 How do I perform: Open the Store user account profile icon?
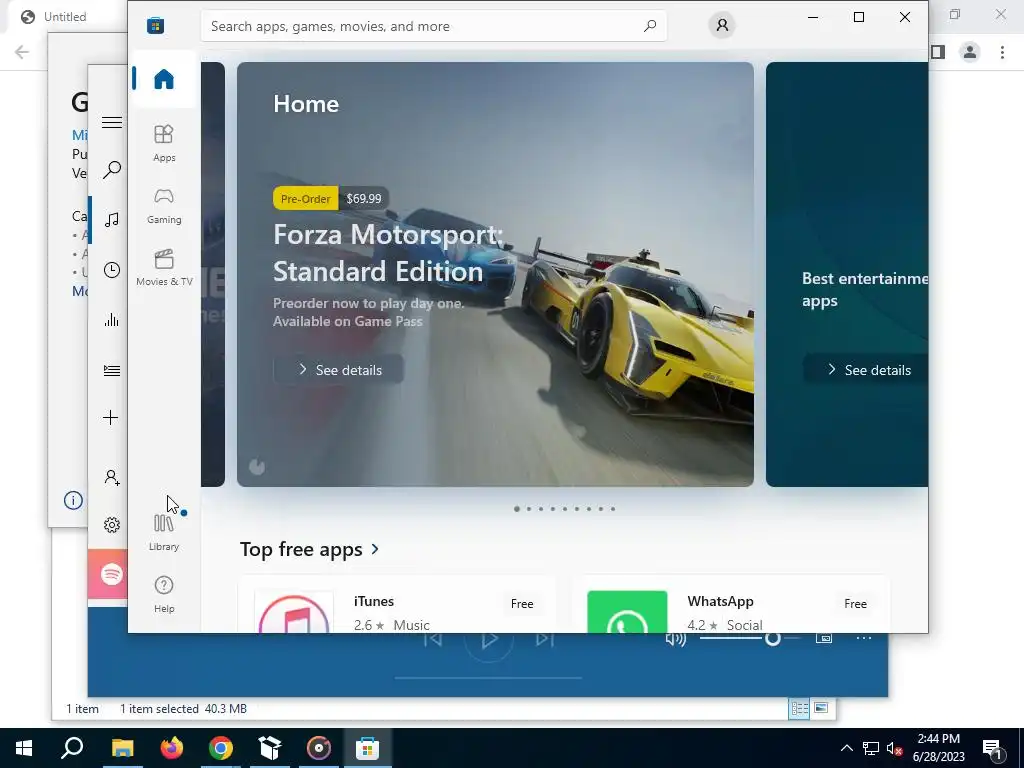pos(722,25)
